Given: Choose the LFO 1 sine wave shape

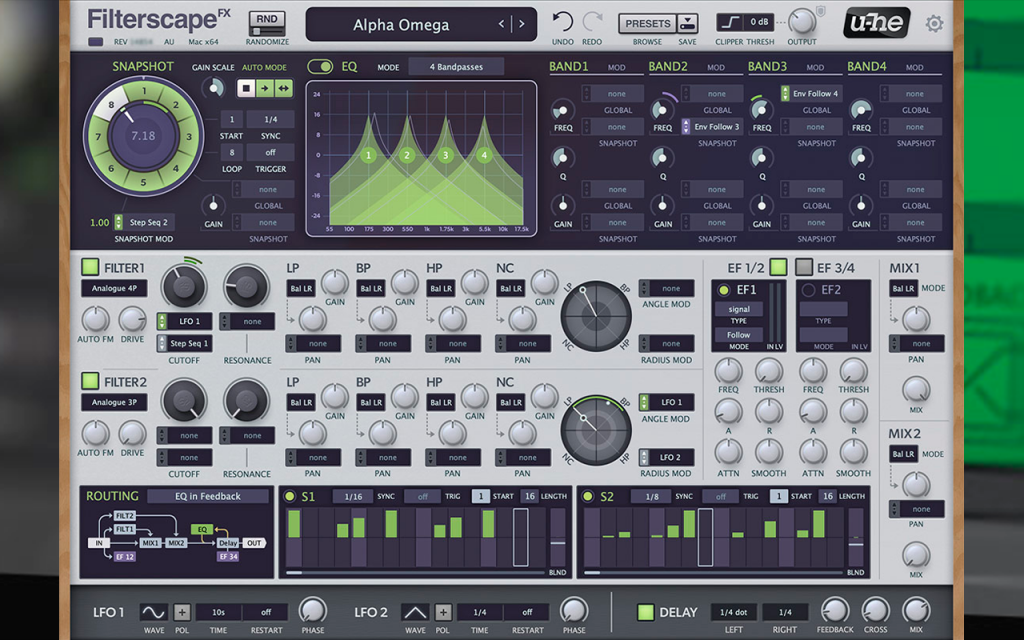Looking at the screenshot, I should click(153, 613).
